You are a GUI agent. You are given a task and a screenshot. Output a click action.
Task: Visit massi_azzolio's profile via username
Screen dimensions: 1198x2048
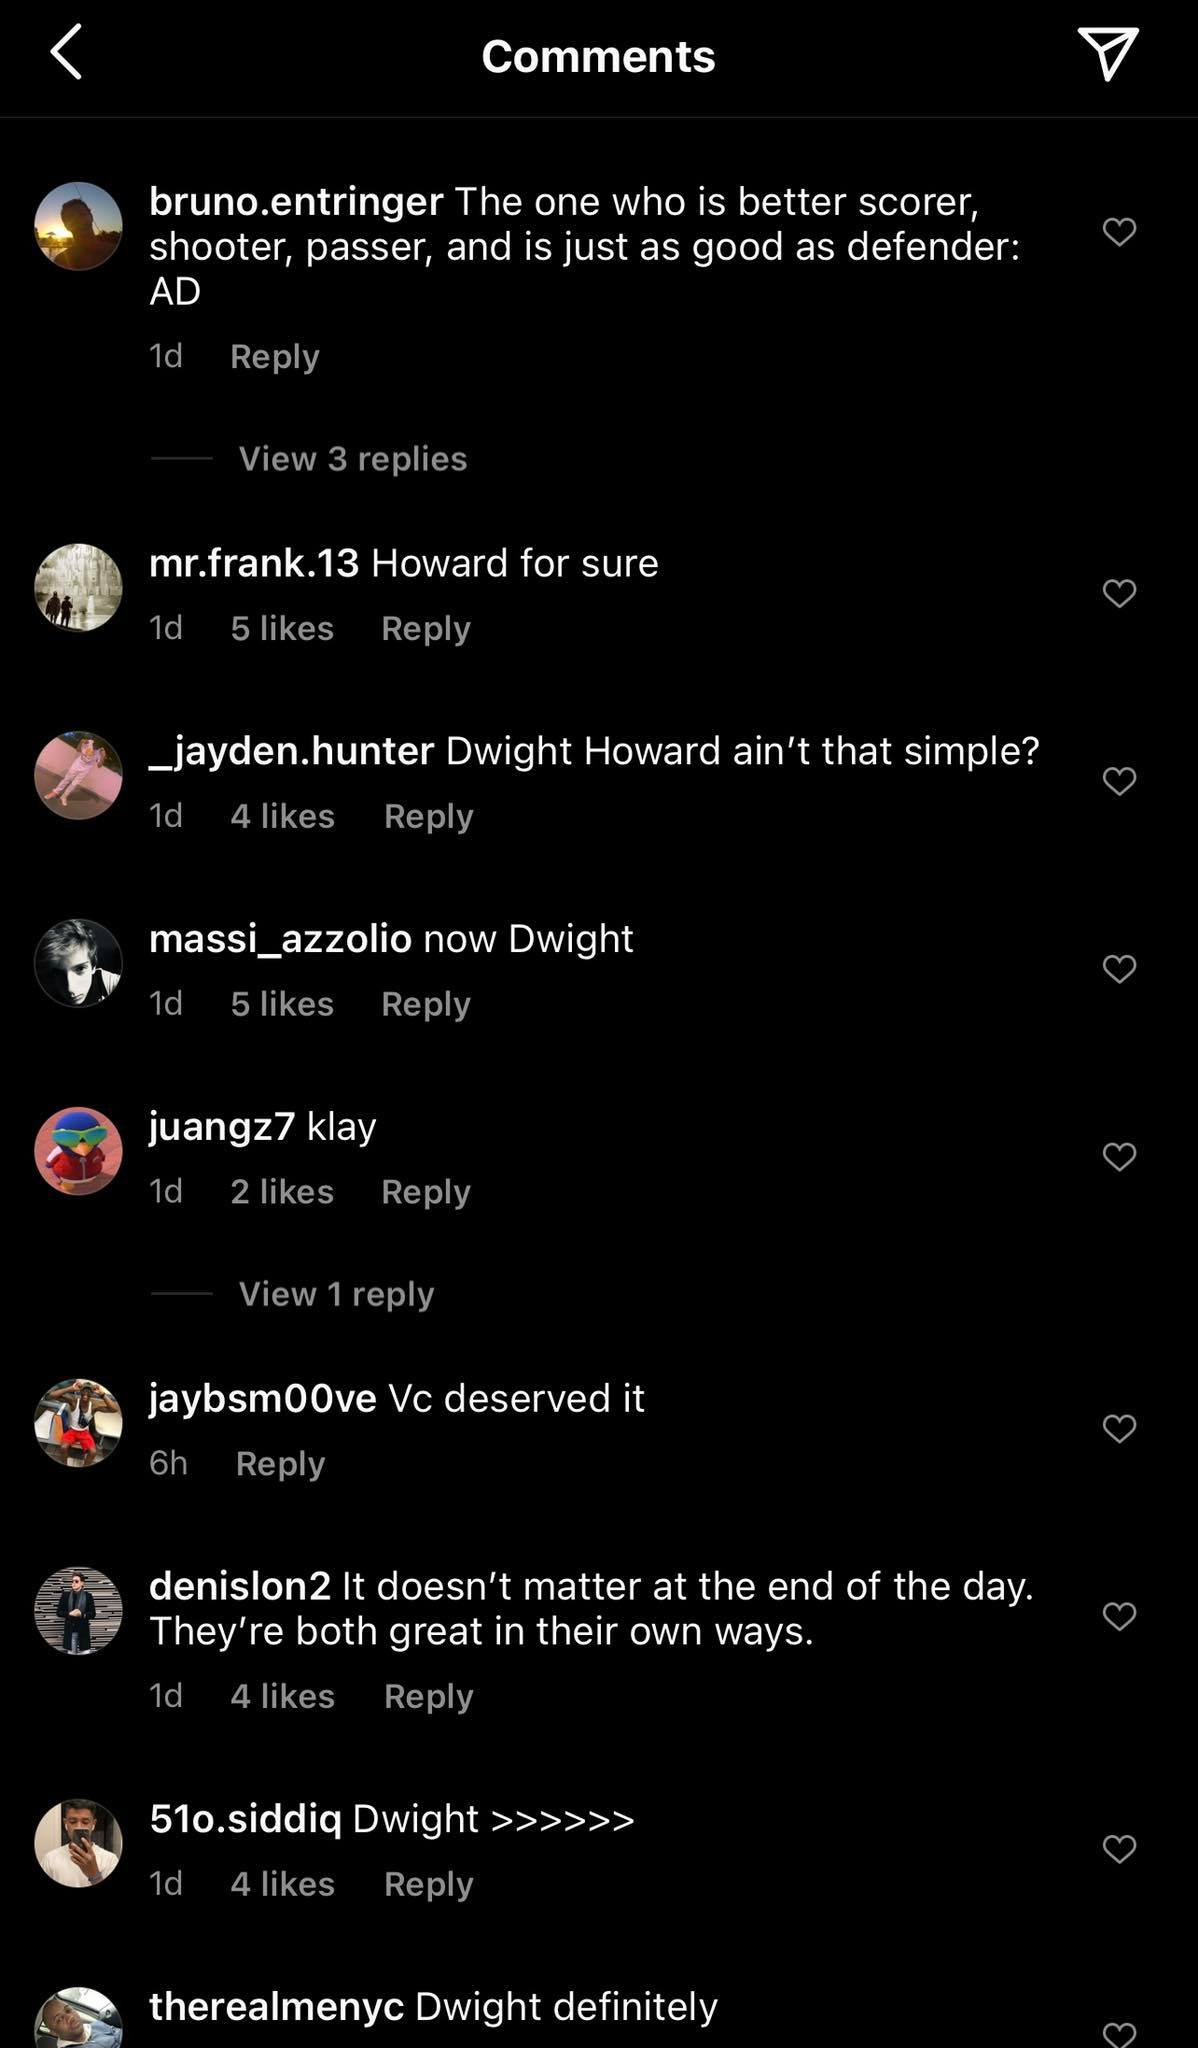coord(280,939)
